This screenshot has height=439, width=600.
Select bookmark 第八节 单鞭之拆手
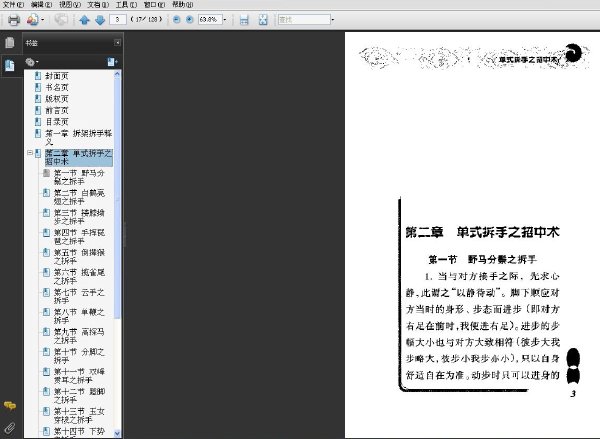coord(79,316)
